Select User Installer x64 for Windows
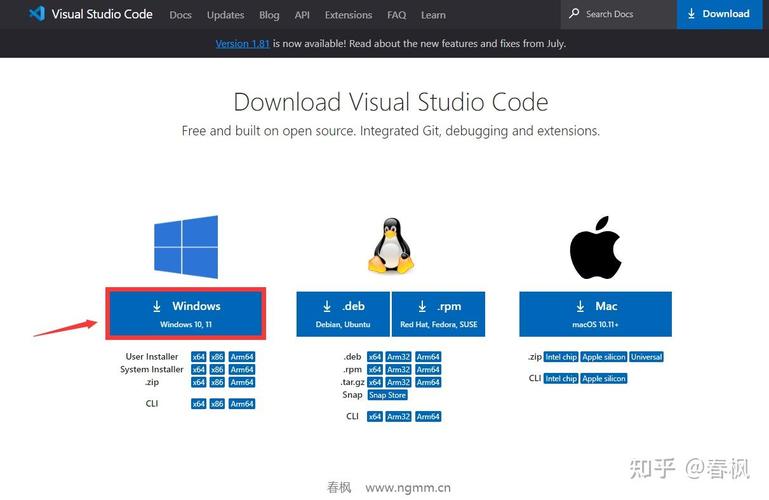 click(x=199, y=357)
